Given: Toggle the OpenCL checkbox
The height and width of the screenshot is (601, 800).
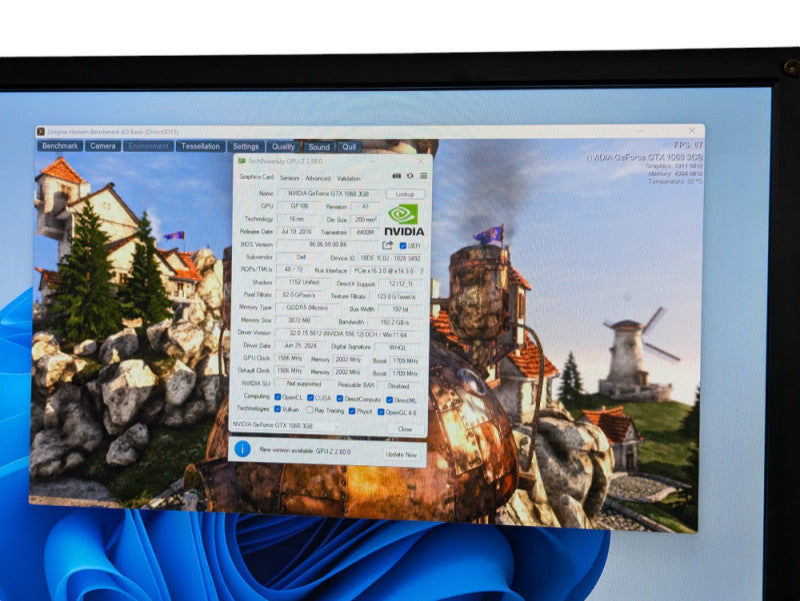Looking at the screenshot, I should pyautogui.click(x=278, y=397).
